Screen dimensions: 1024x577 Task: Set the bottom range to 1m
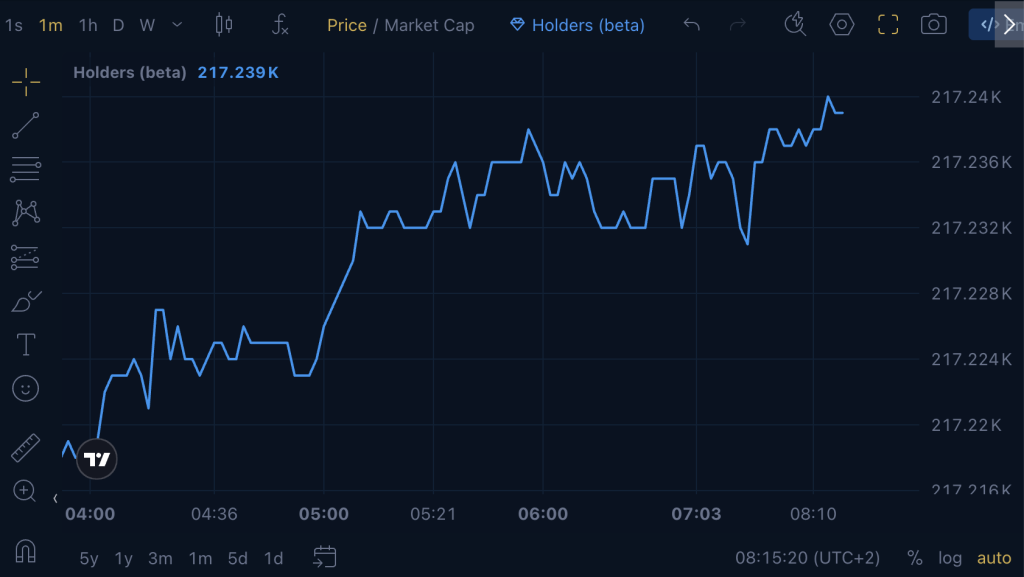pyautogui.click(x=200, y=559)
